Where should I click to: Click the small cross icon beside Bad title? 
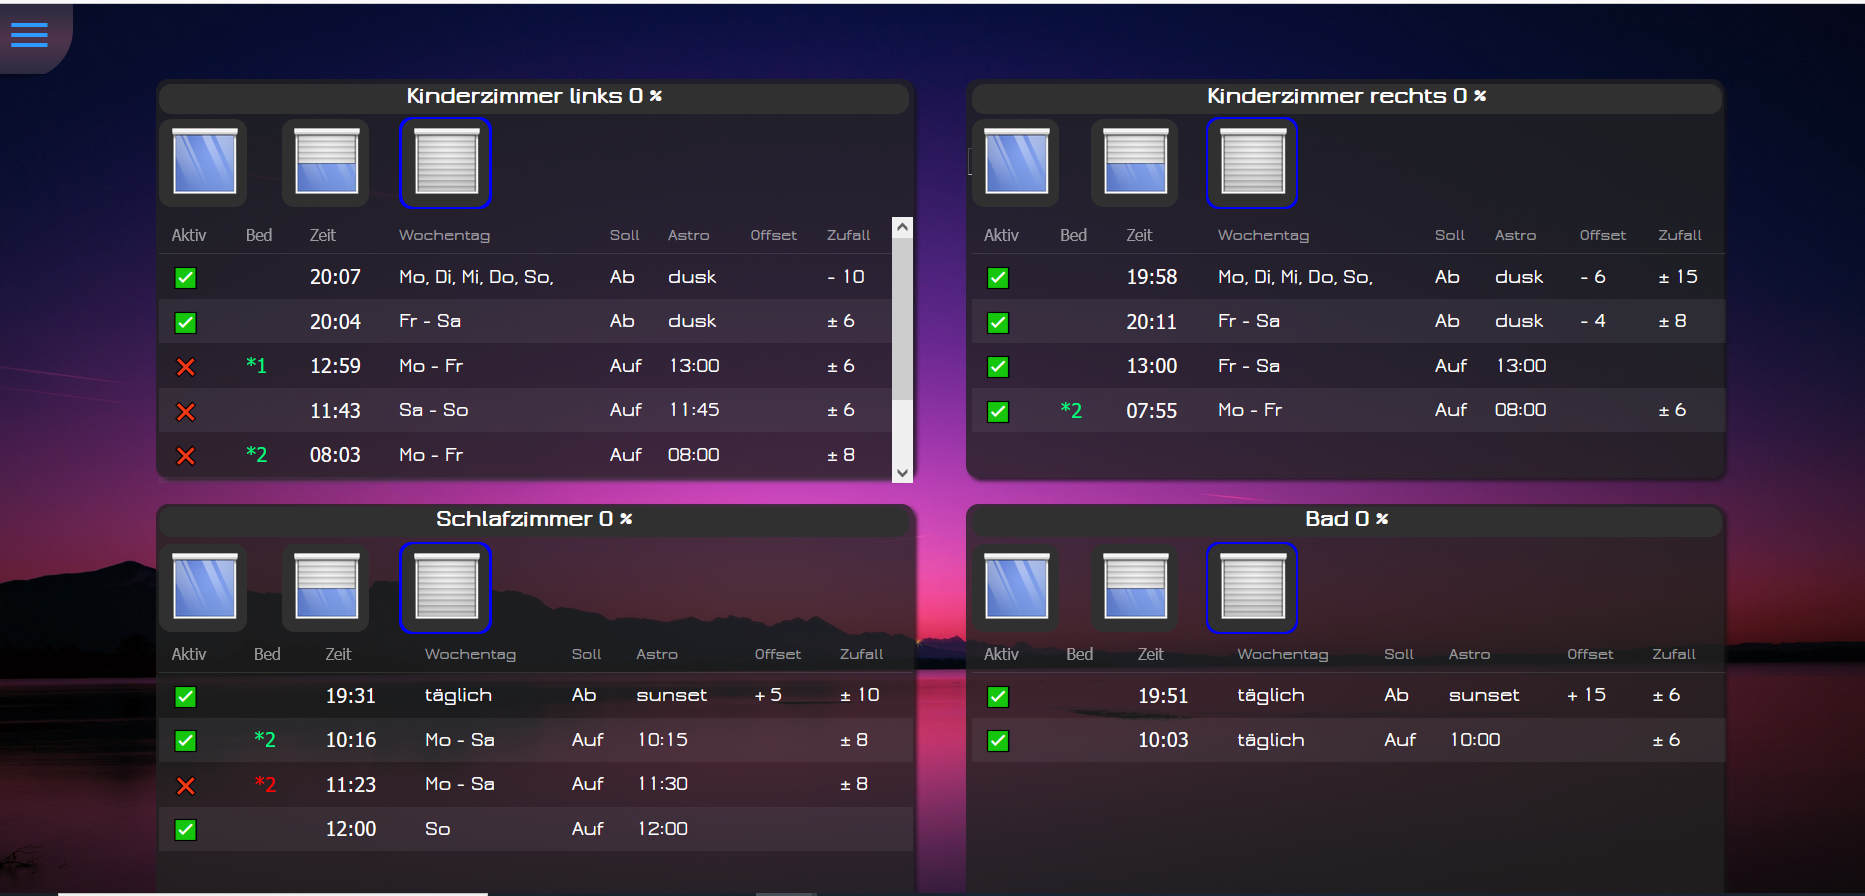point(1382,519)
